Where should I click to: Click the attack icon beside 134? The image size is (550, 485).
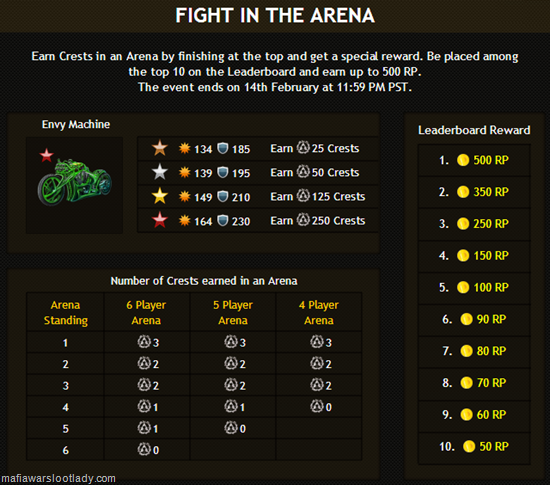pyautogui.click(x=185, y=148)
